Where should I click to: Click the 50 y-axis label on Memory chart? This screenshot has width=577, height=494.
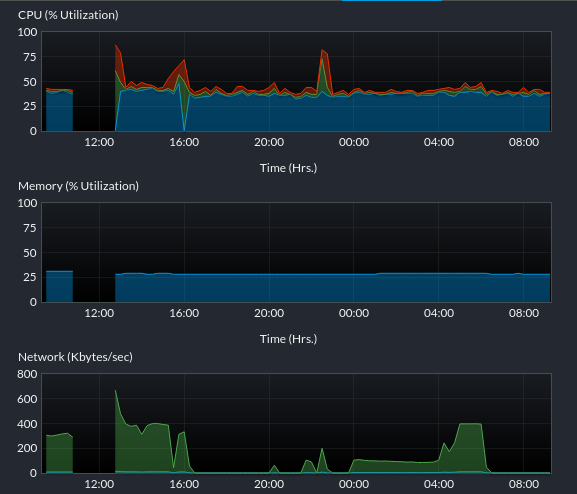coord(30,253)
